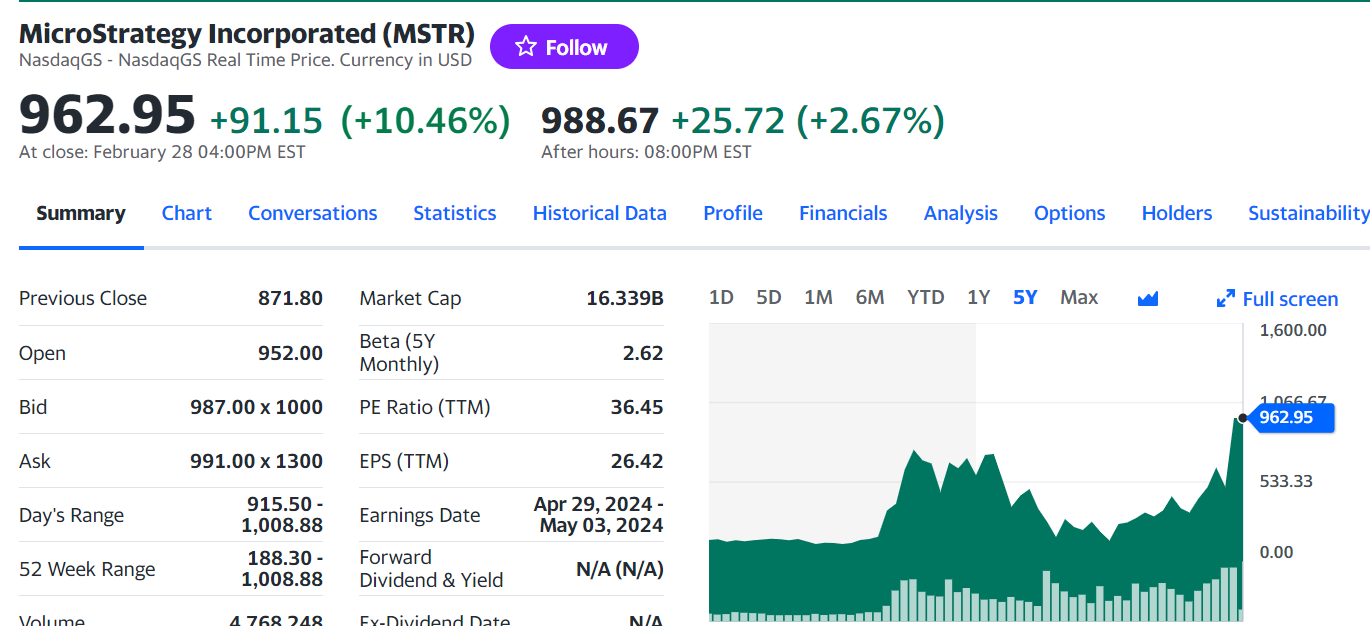Click the Full screen expand arrows icon
Screen dimensions: 1370x626
[x=1226, y=299]
